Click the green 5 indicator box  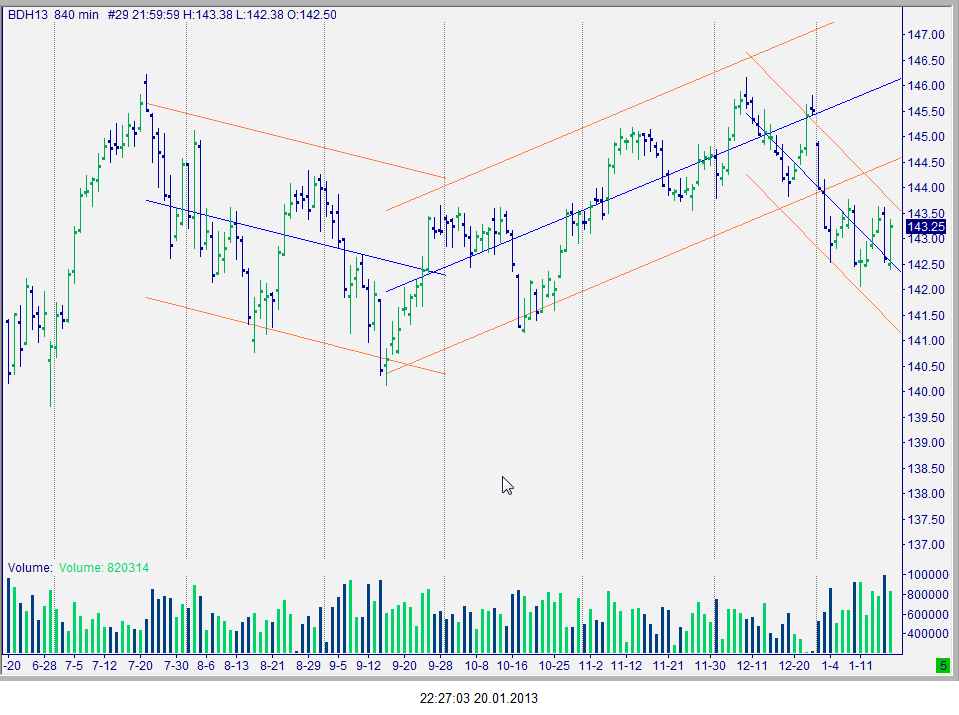point(942,665)
